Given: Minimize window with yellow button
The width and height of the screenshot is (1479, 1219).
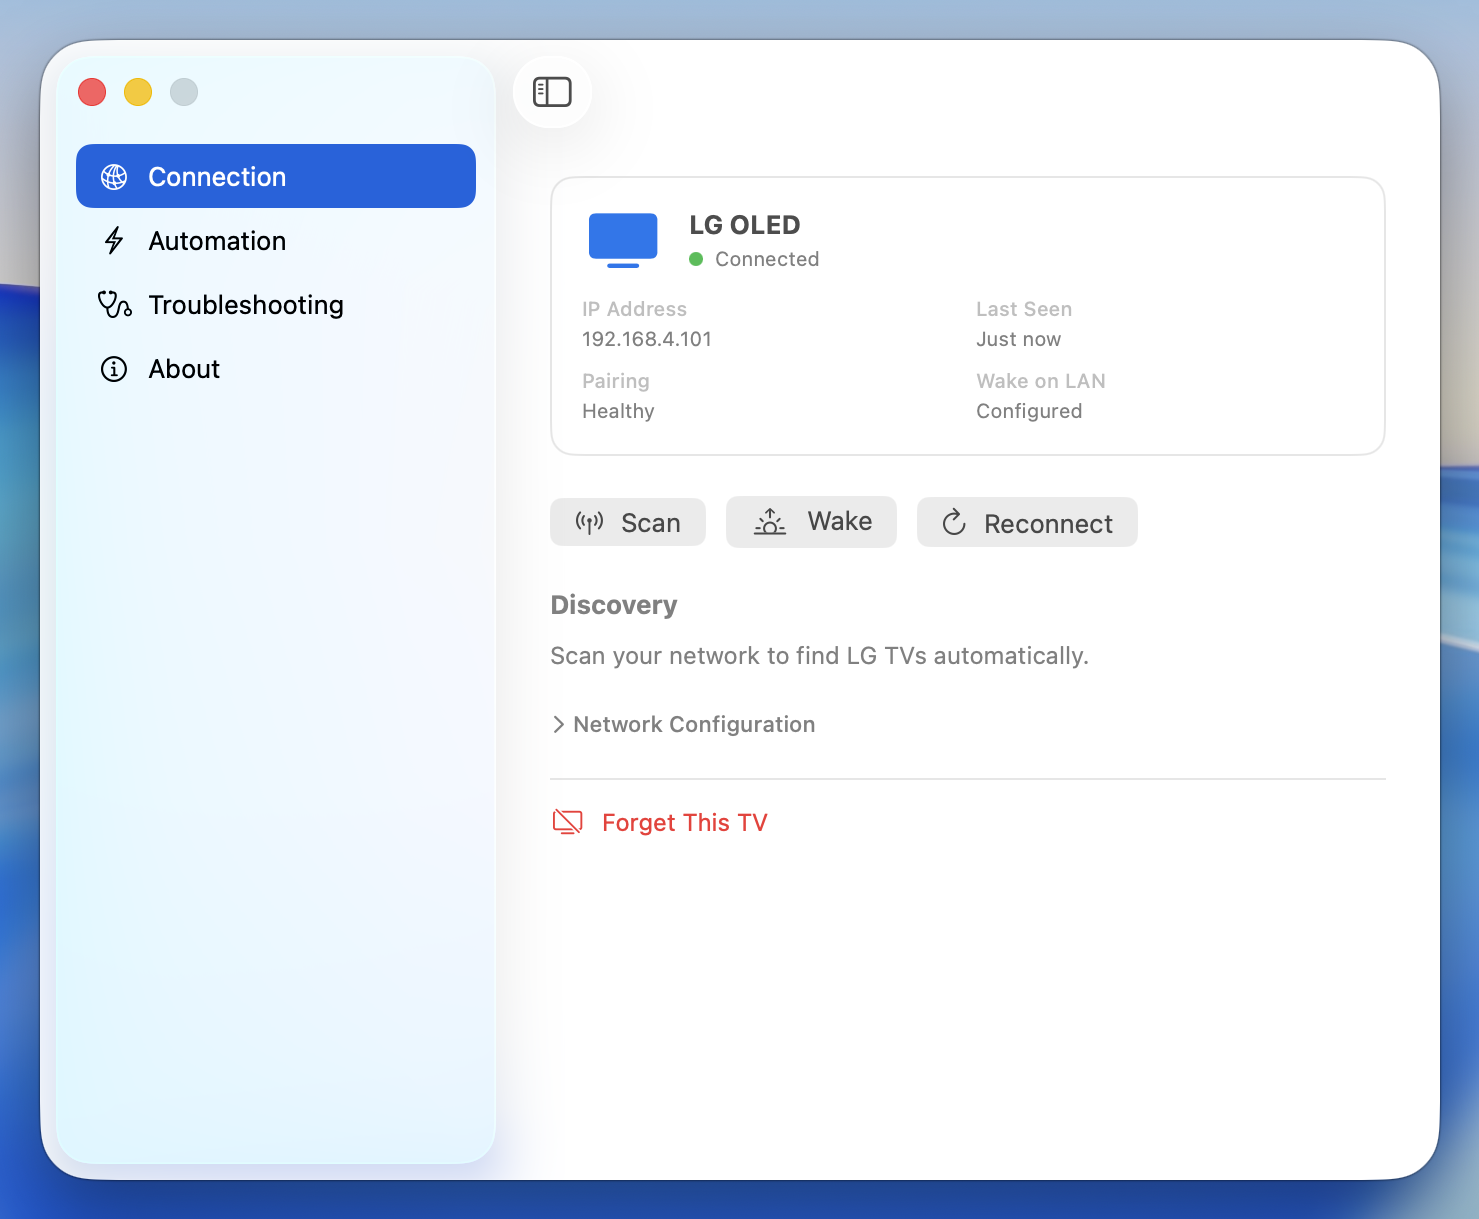Looking at the screenshot, I should point(138,92).
